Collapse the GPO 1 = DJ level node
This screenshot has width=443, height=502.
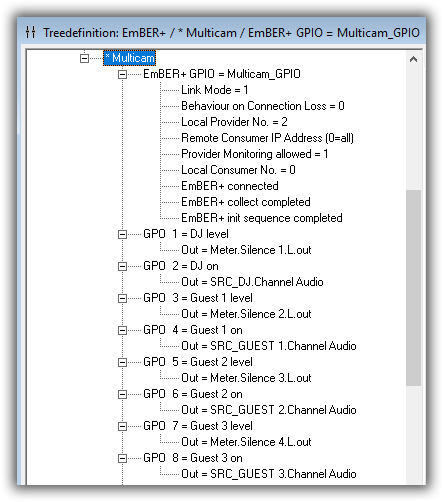[122, 234]
